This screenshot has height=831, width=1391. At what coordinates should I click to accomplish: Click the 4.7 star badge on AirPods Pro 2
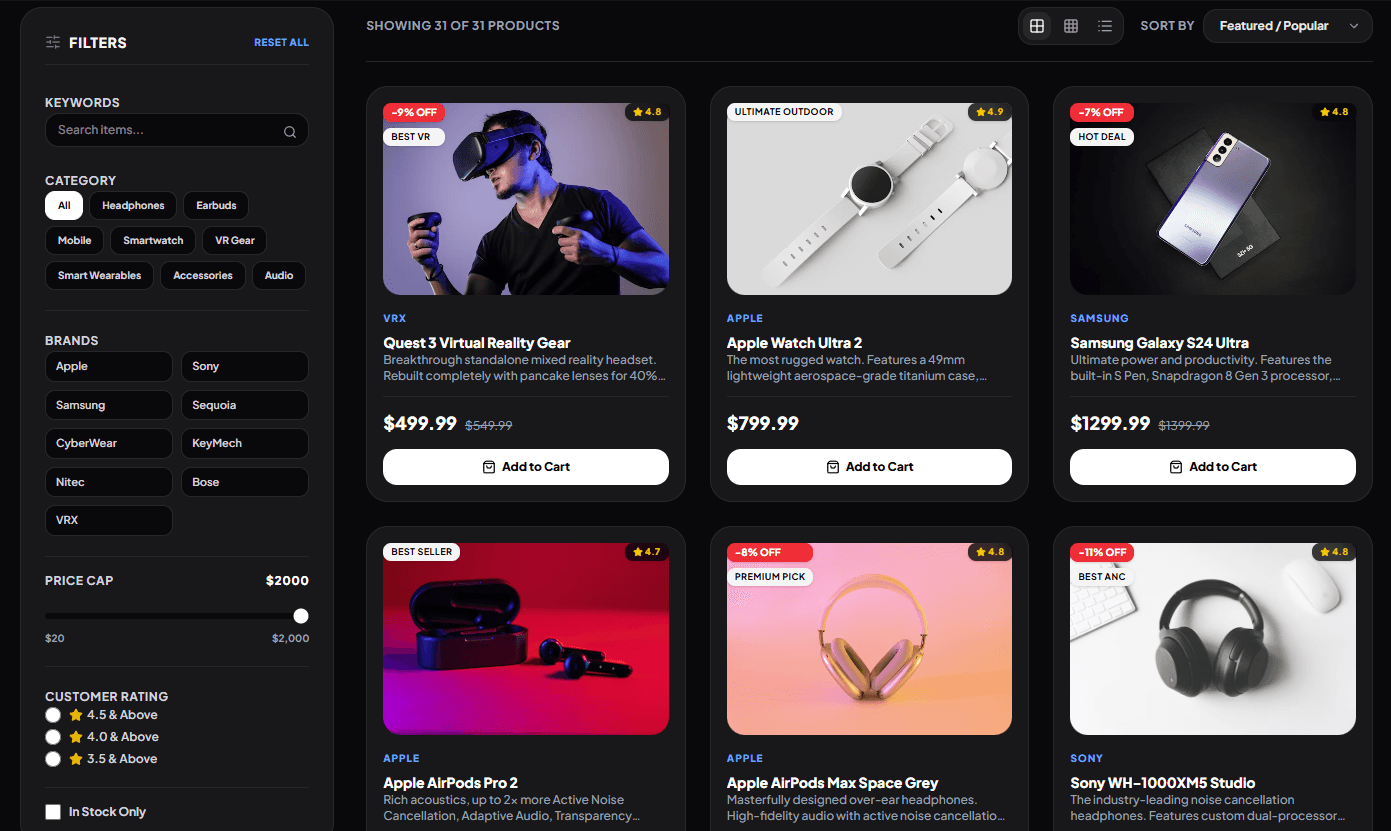point(647,552)
